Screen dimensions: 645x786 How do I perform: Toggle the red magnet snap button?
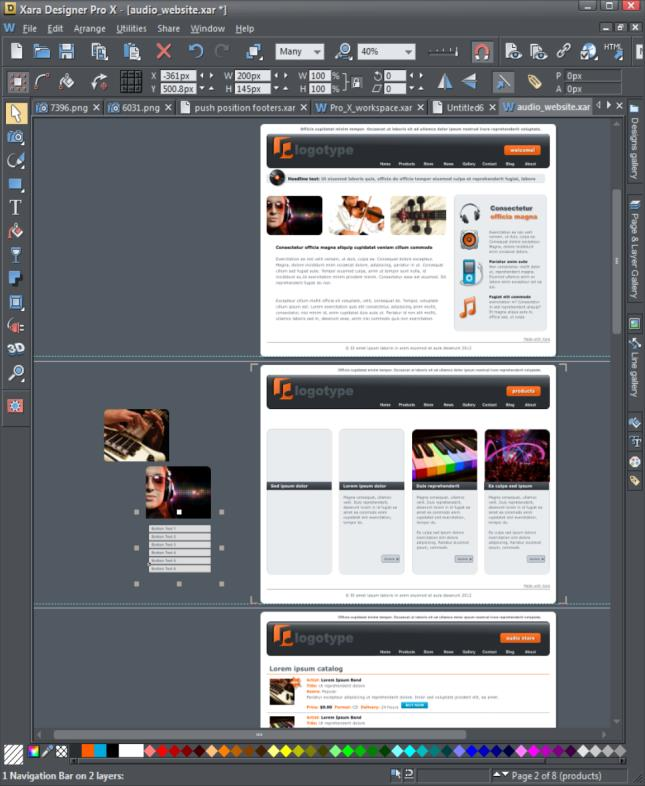pos(482,52)
